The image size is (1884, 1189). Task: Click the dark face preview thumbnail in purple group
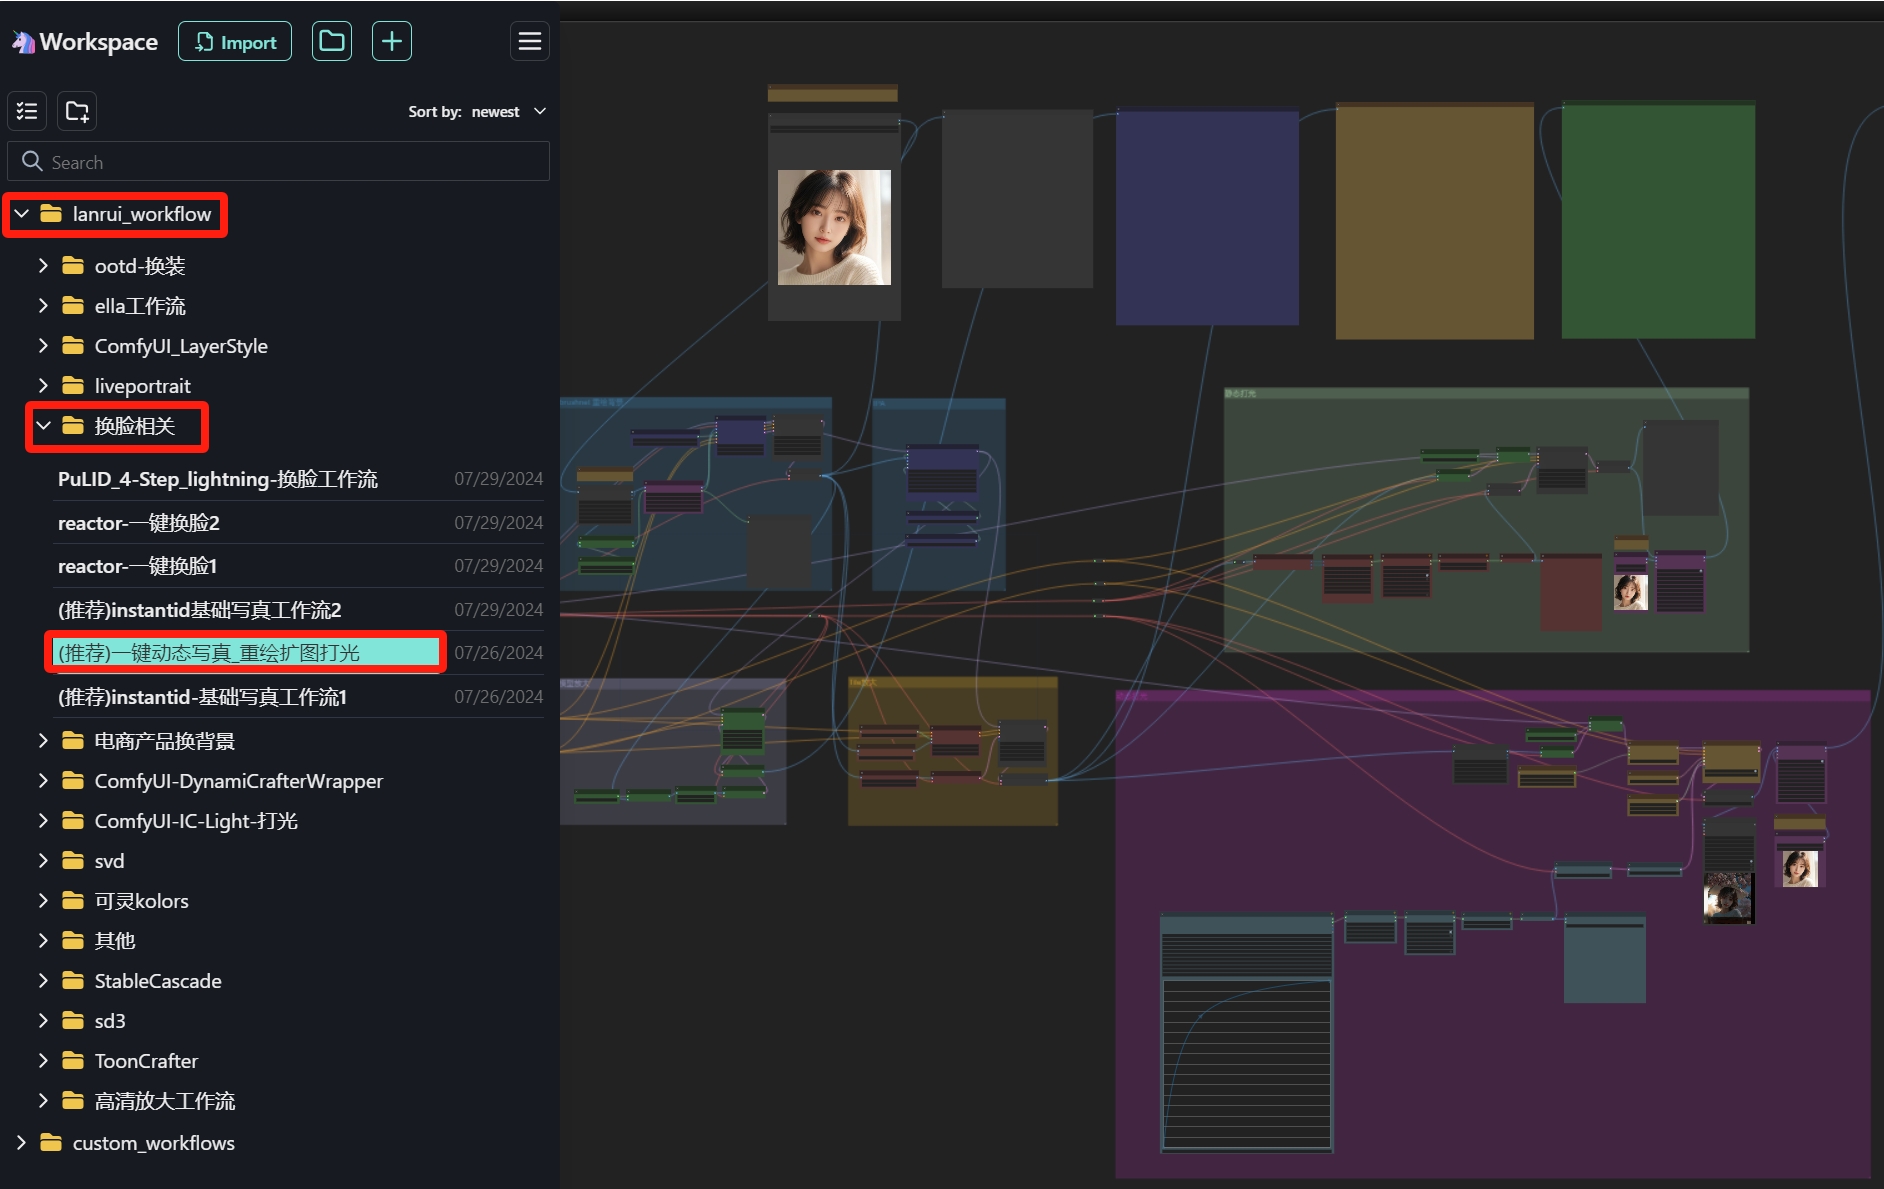point(1727,898)
